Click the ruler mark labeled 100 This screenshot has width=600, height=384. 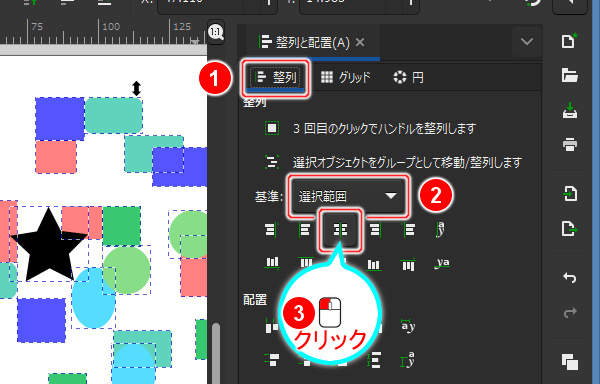coord(111,26)
